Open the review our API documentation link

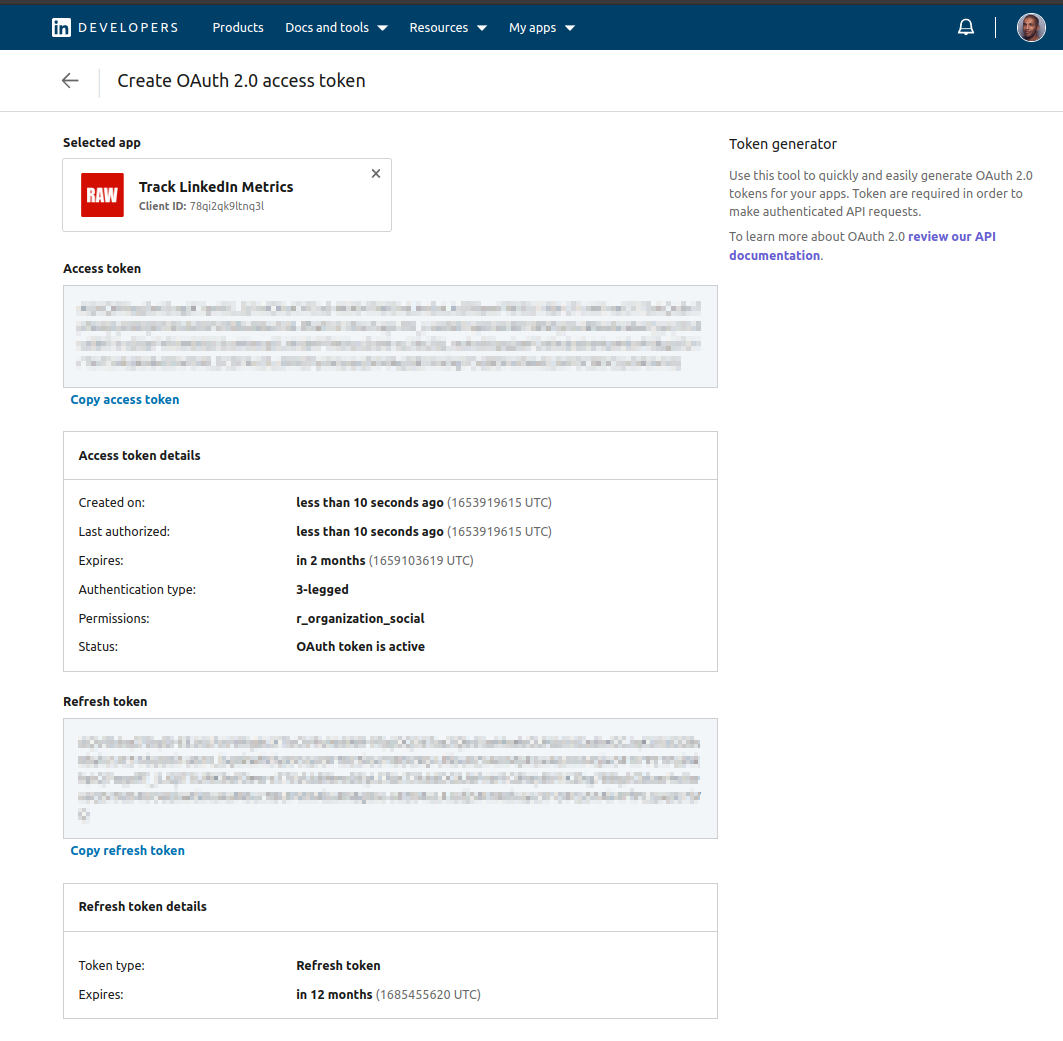click(862, 245)
